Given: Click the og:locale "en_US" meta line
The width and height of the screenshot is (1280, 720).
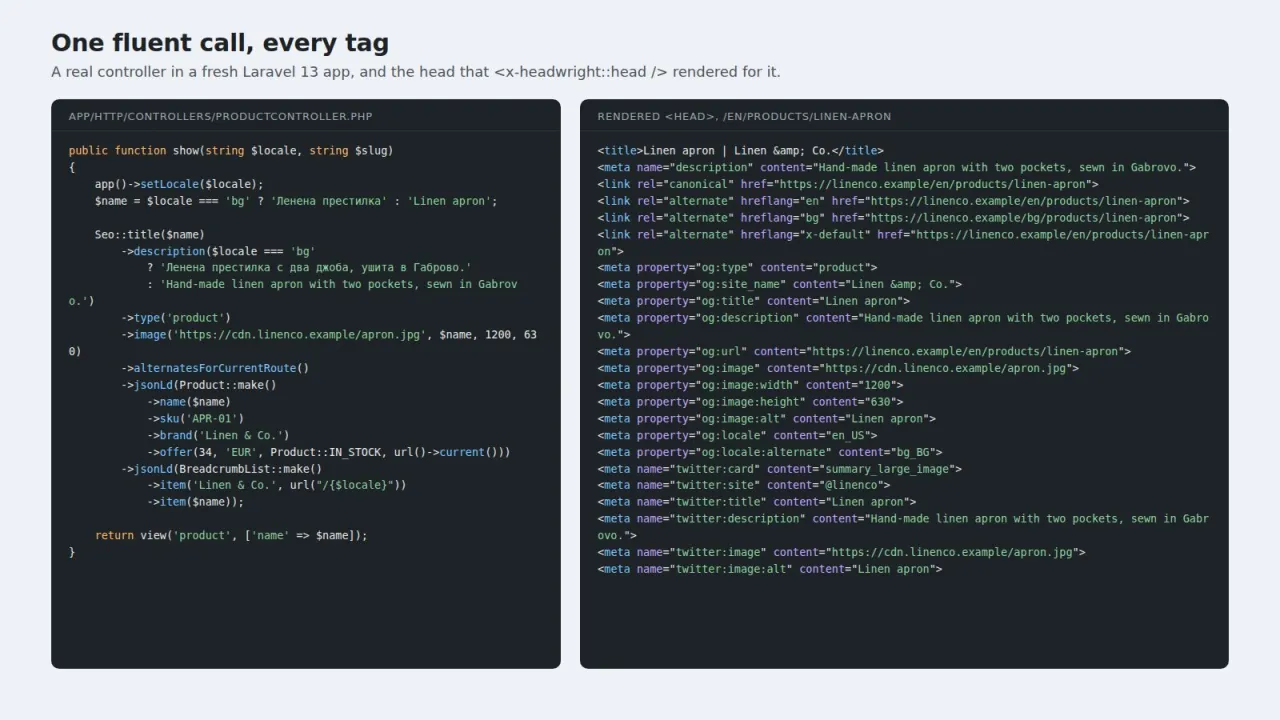Looking at the screenshot, I should 737,435.
